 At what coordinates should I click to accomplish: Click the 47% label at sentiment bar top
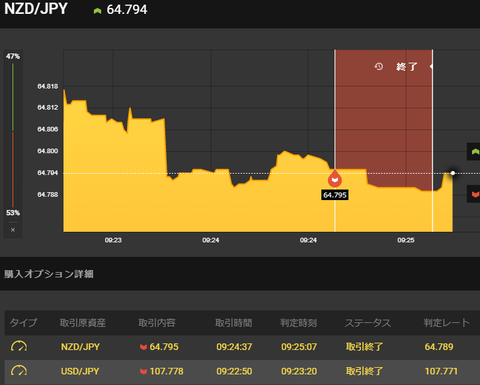click(x=13, y=56)
